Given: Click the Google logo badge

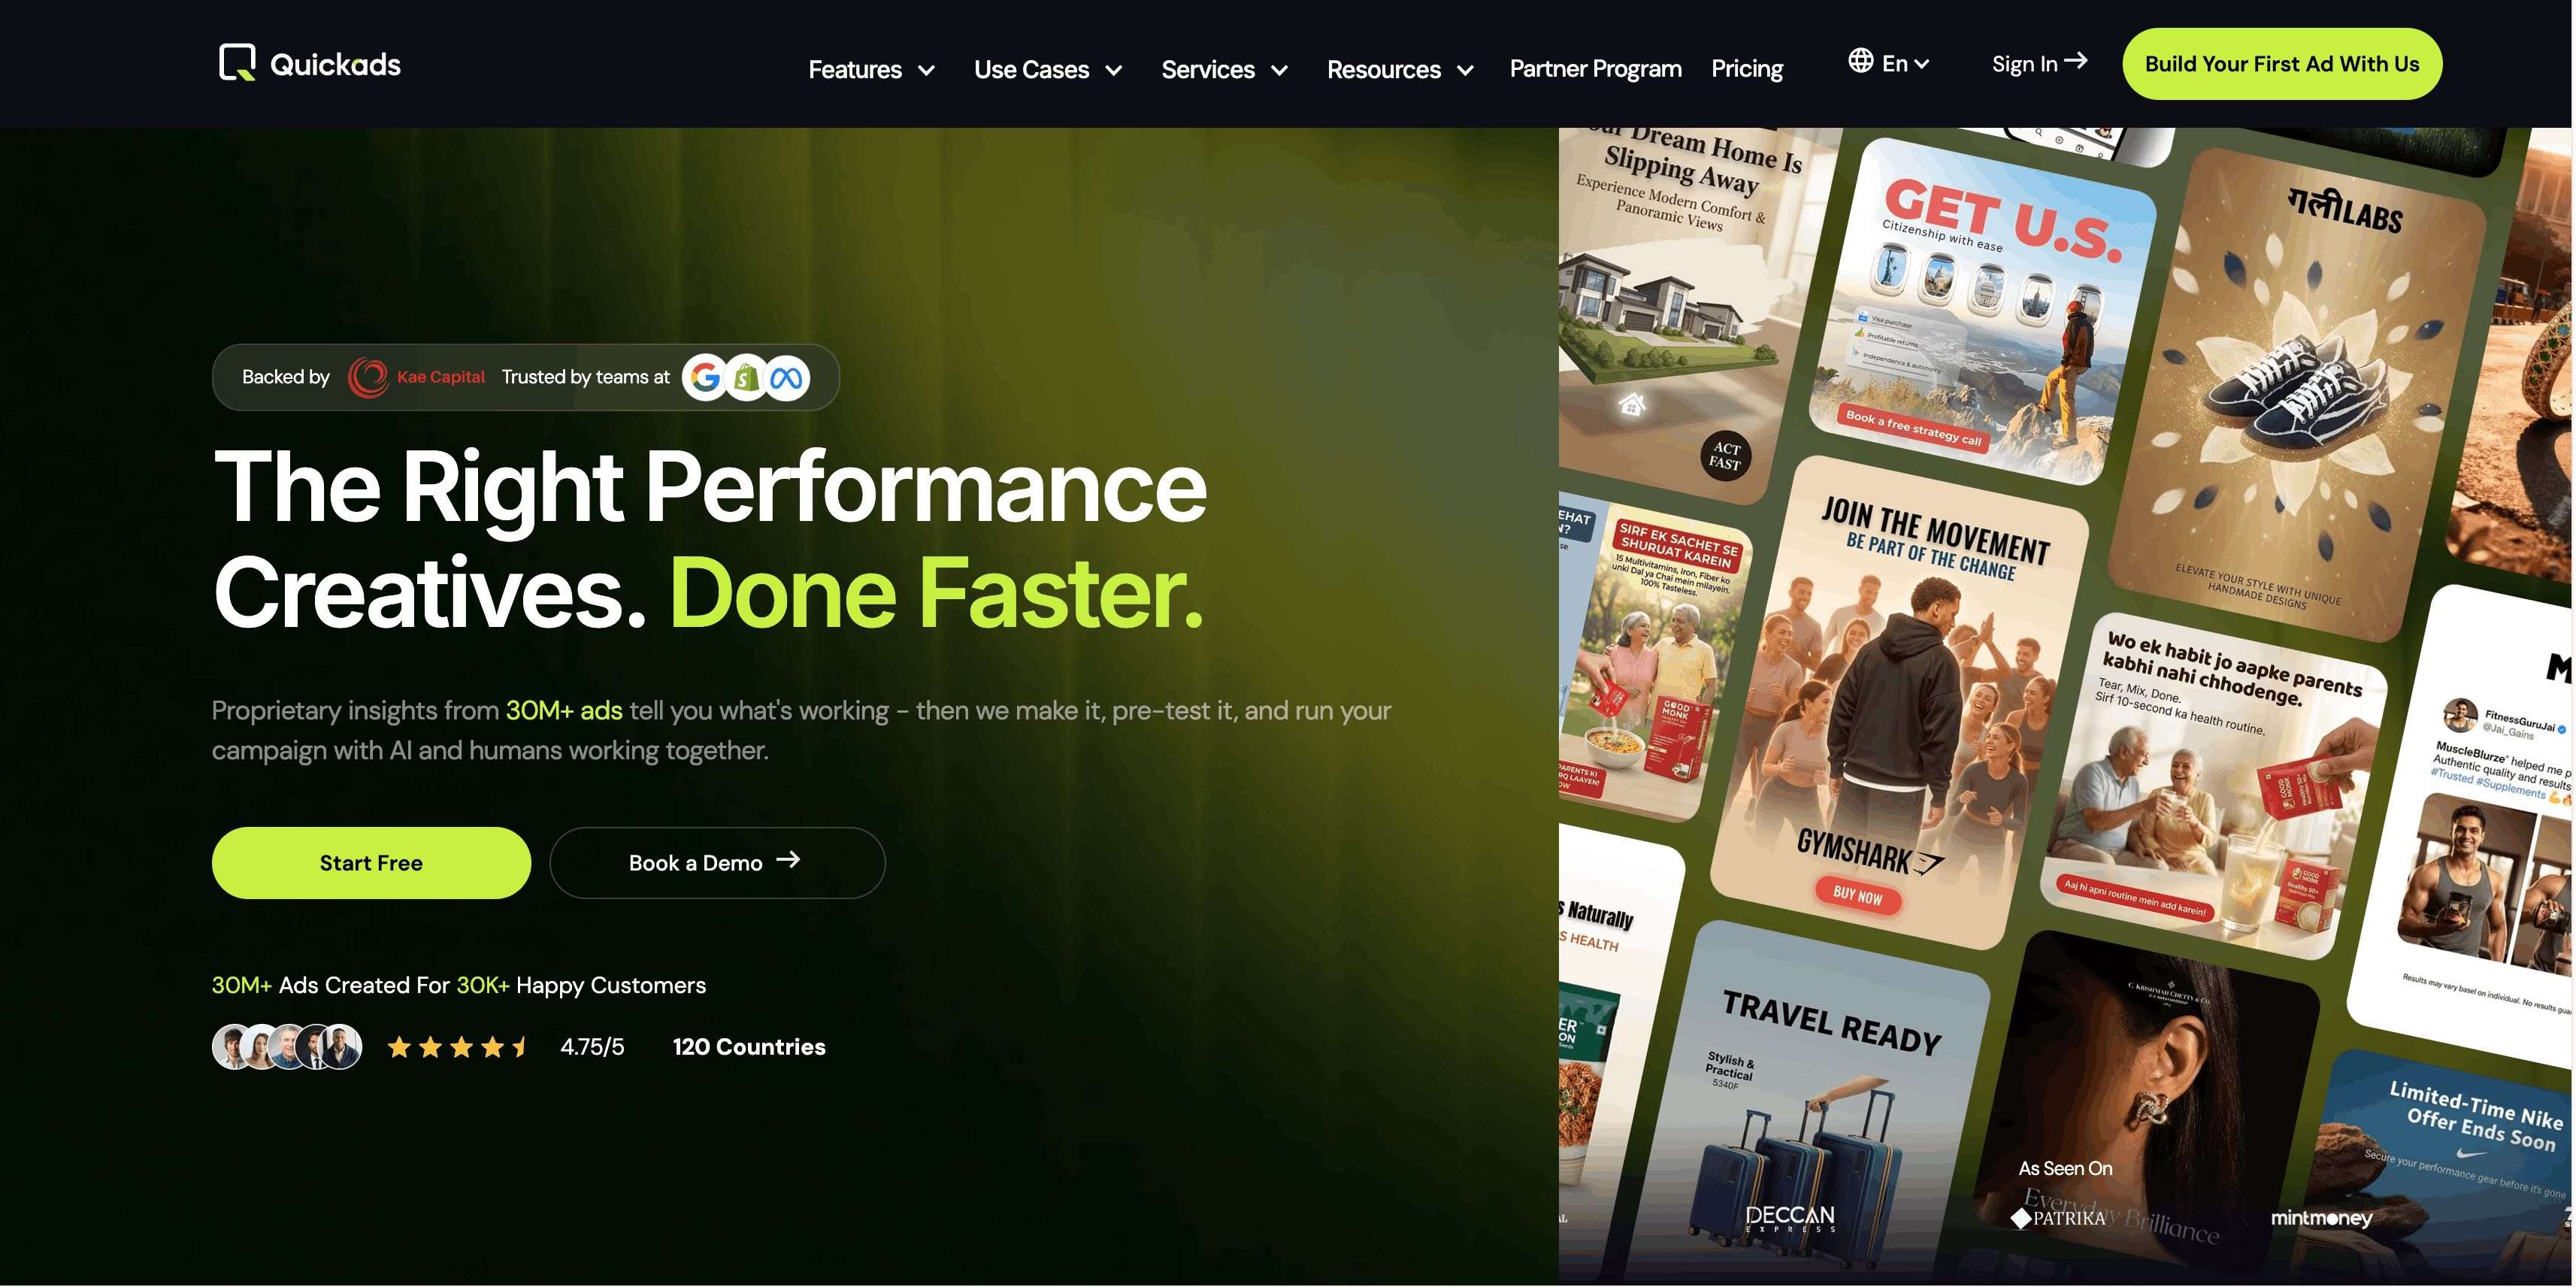Looking at the screenshot, I should coord(705,378).
